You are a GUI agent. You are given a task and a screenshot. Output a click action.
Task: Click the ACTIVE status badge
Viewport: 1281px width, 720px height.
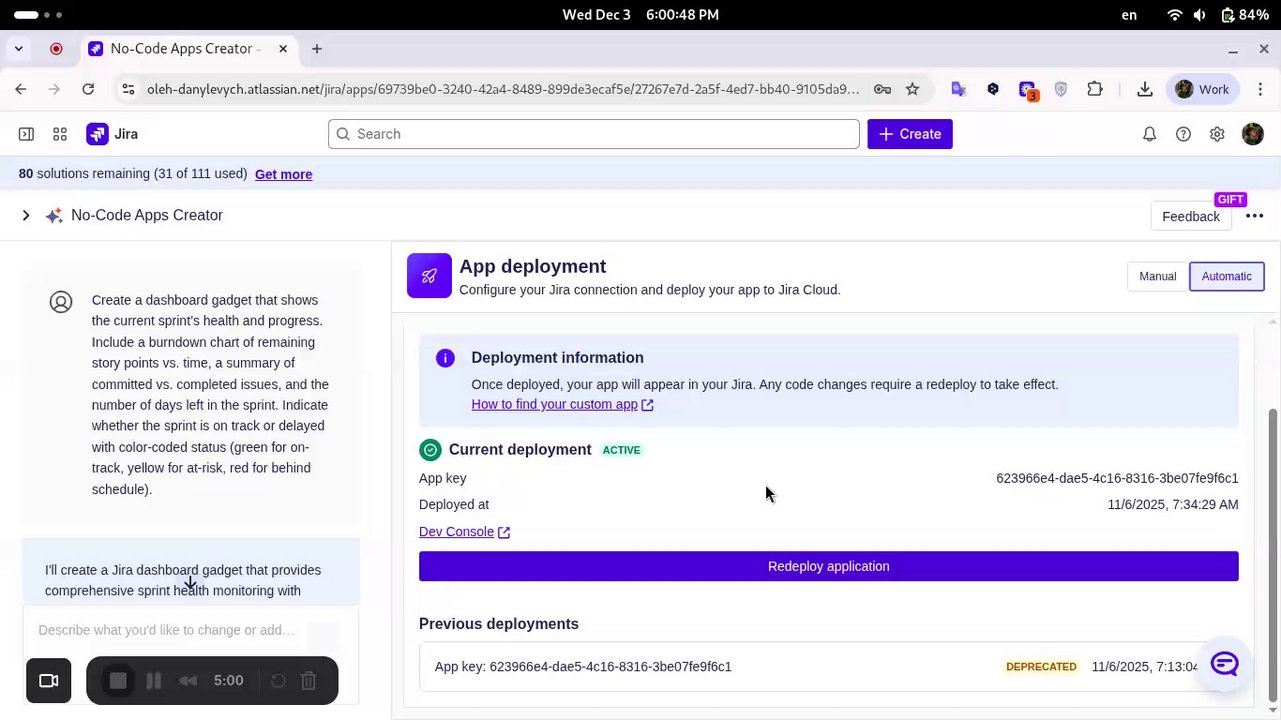click(x=621, y=450)
